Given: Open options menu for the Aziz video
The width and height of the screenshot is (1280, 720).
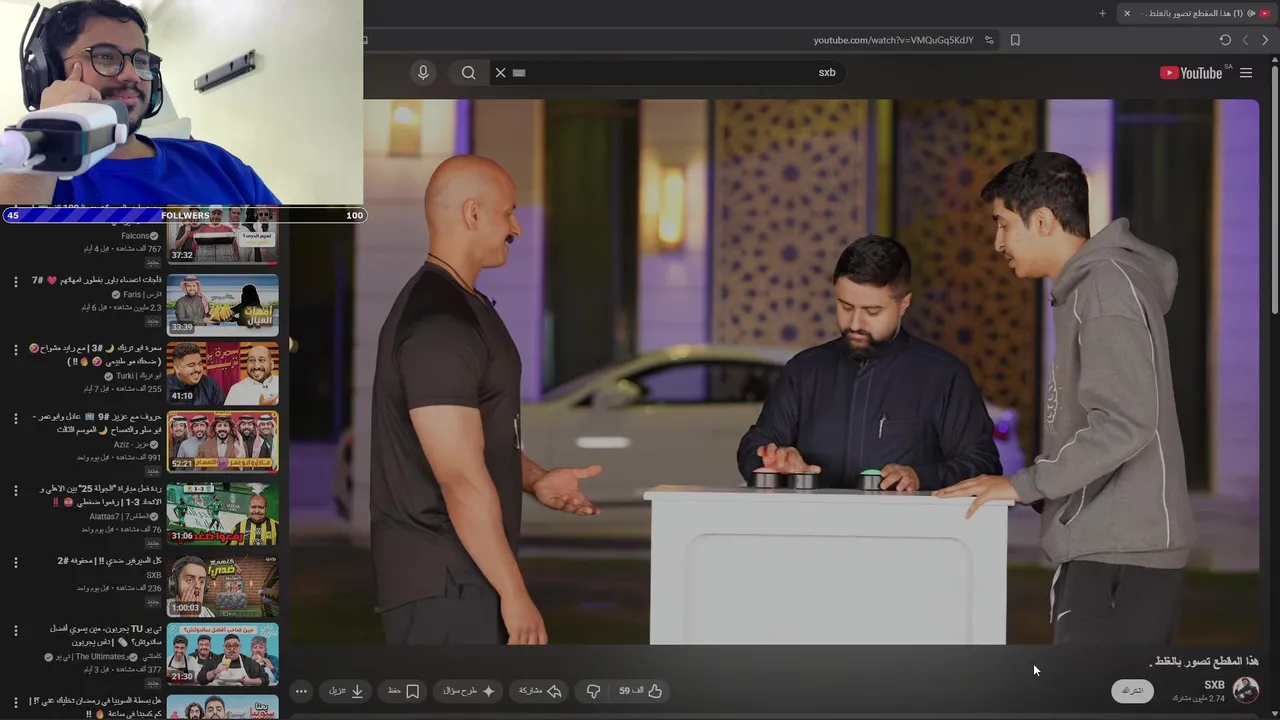Looking at the screenshot, I should [x=15, y=418].
